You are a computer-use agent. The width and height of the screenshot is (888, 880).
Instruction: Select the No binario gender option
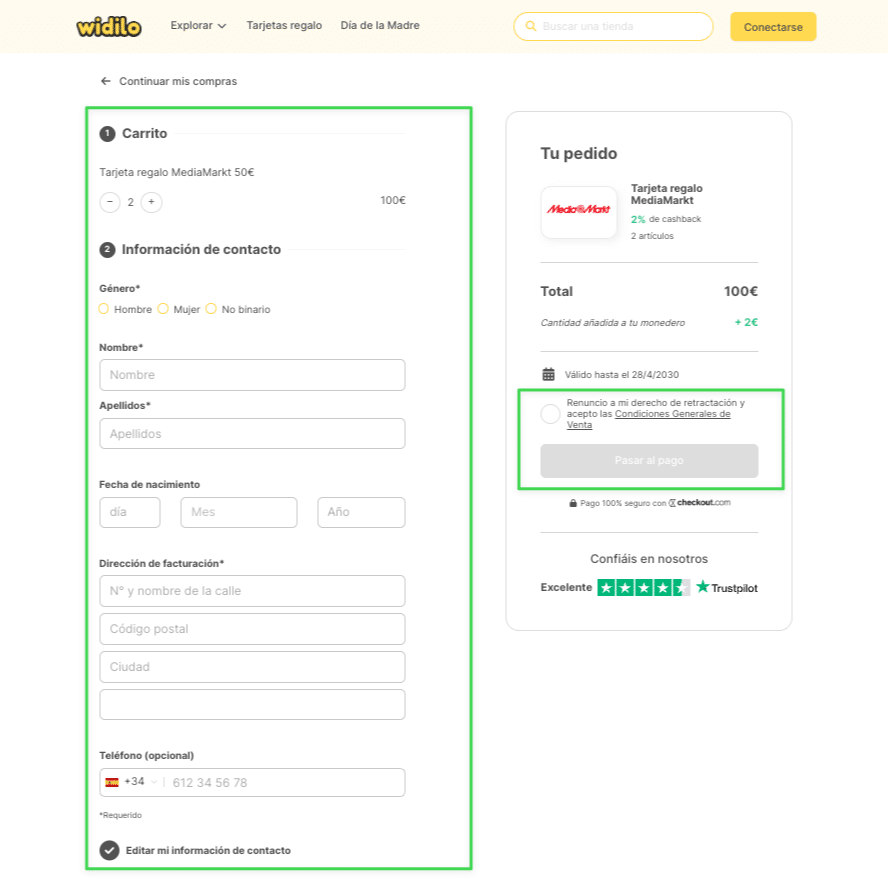(x=211, y=309)
